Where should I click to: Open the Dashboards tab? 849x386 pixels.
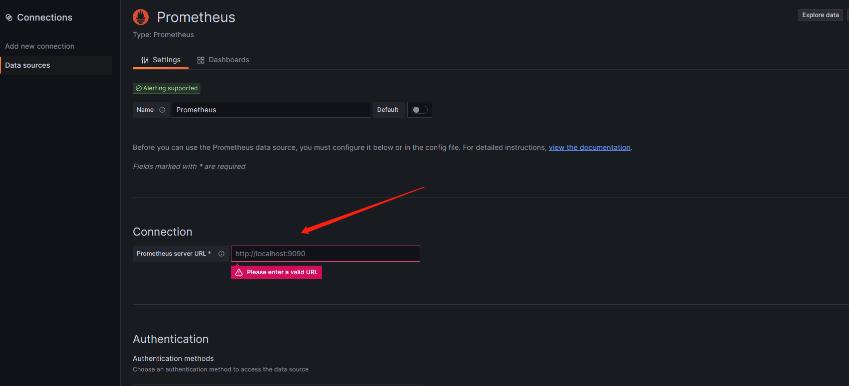223,60
